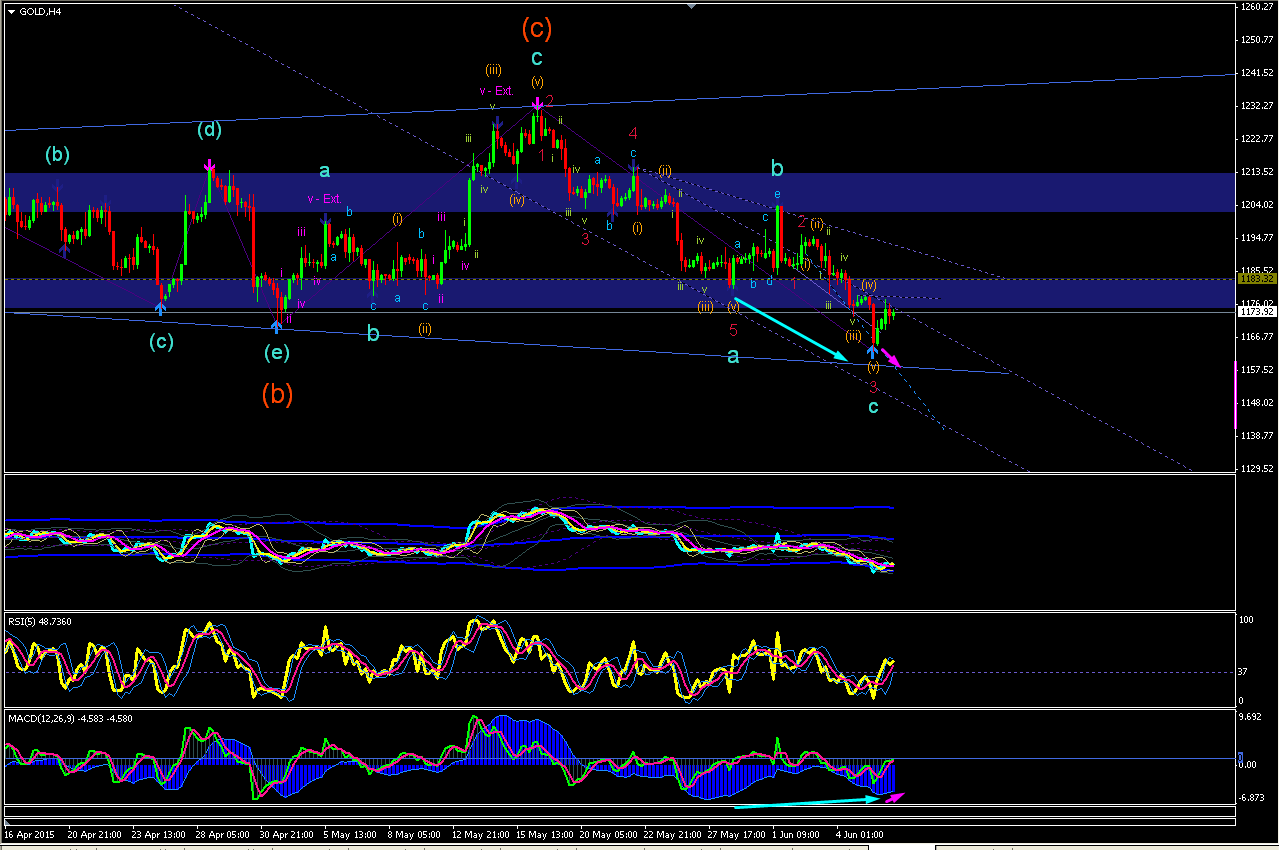Click the olive 1183.32 price level tag
Screen dimensions: 1279x850
1256,279
